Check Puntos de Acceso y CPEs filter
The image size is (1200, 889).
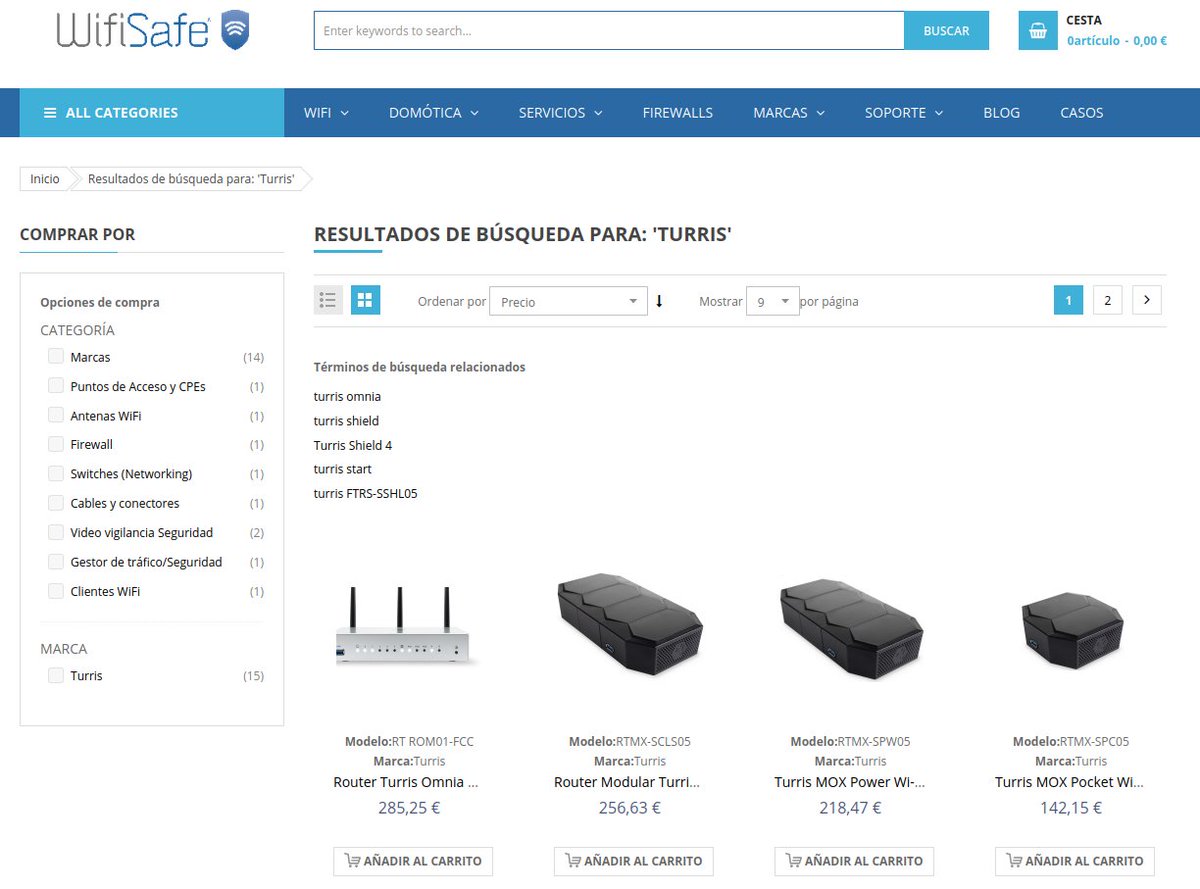[56, 386]
